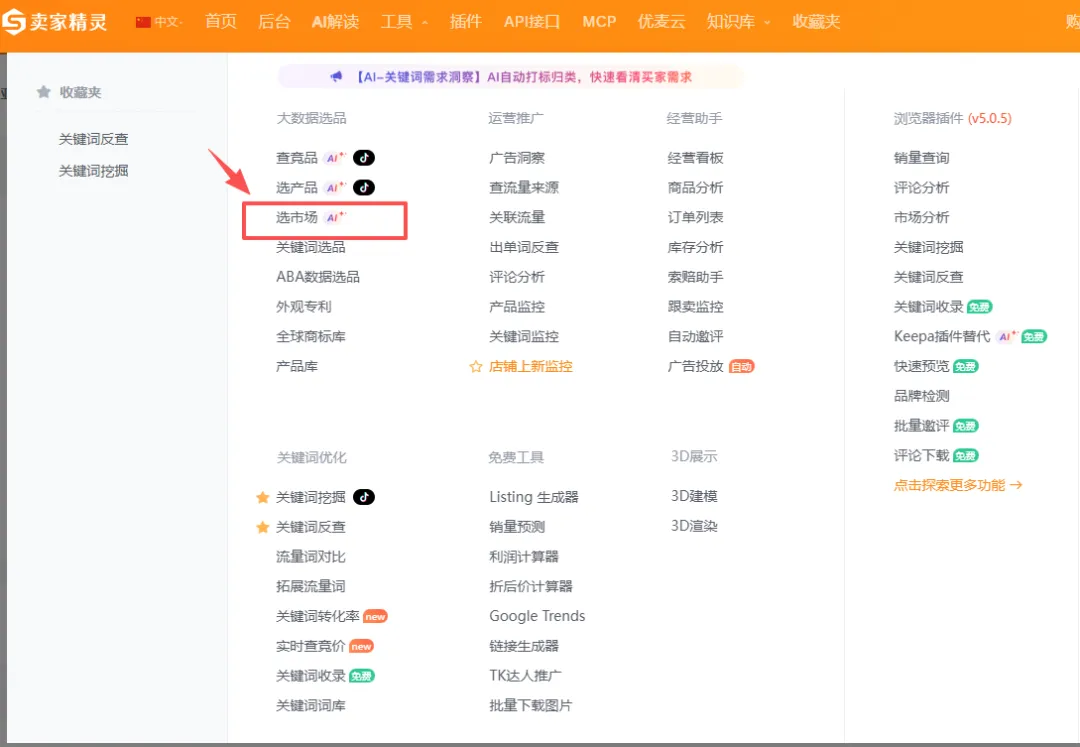Click the AI badge beside 选市场
Screen dimensions: 1080x747
pyautogui.click(x=335, y=218)
